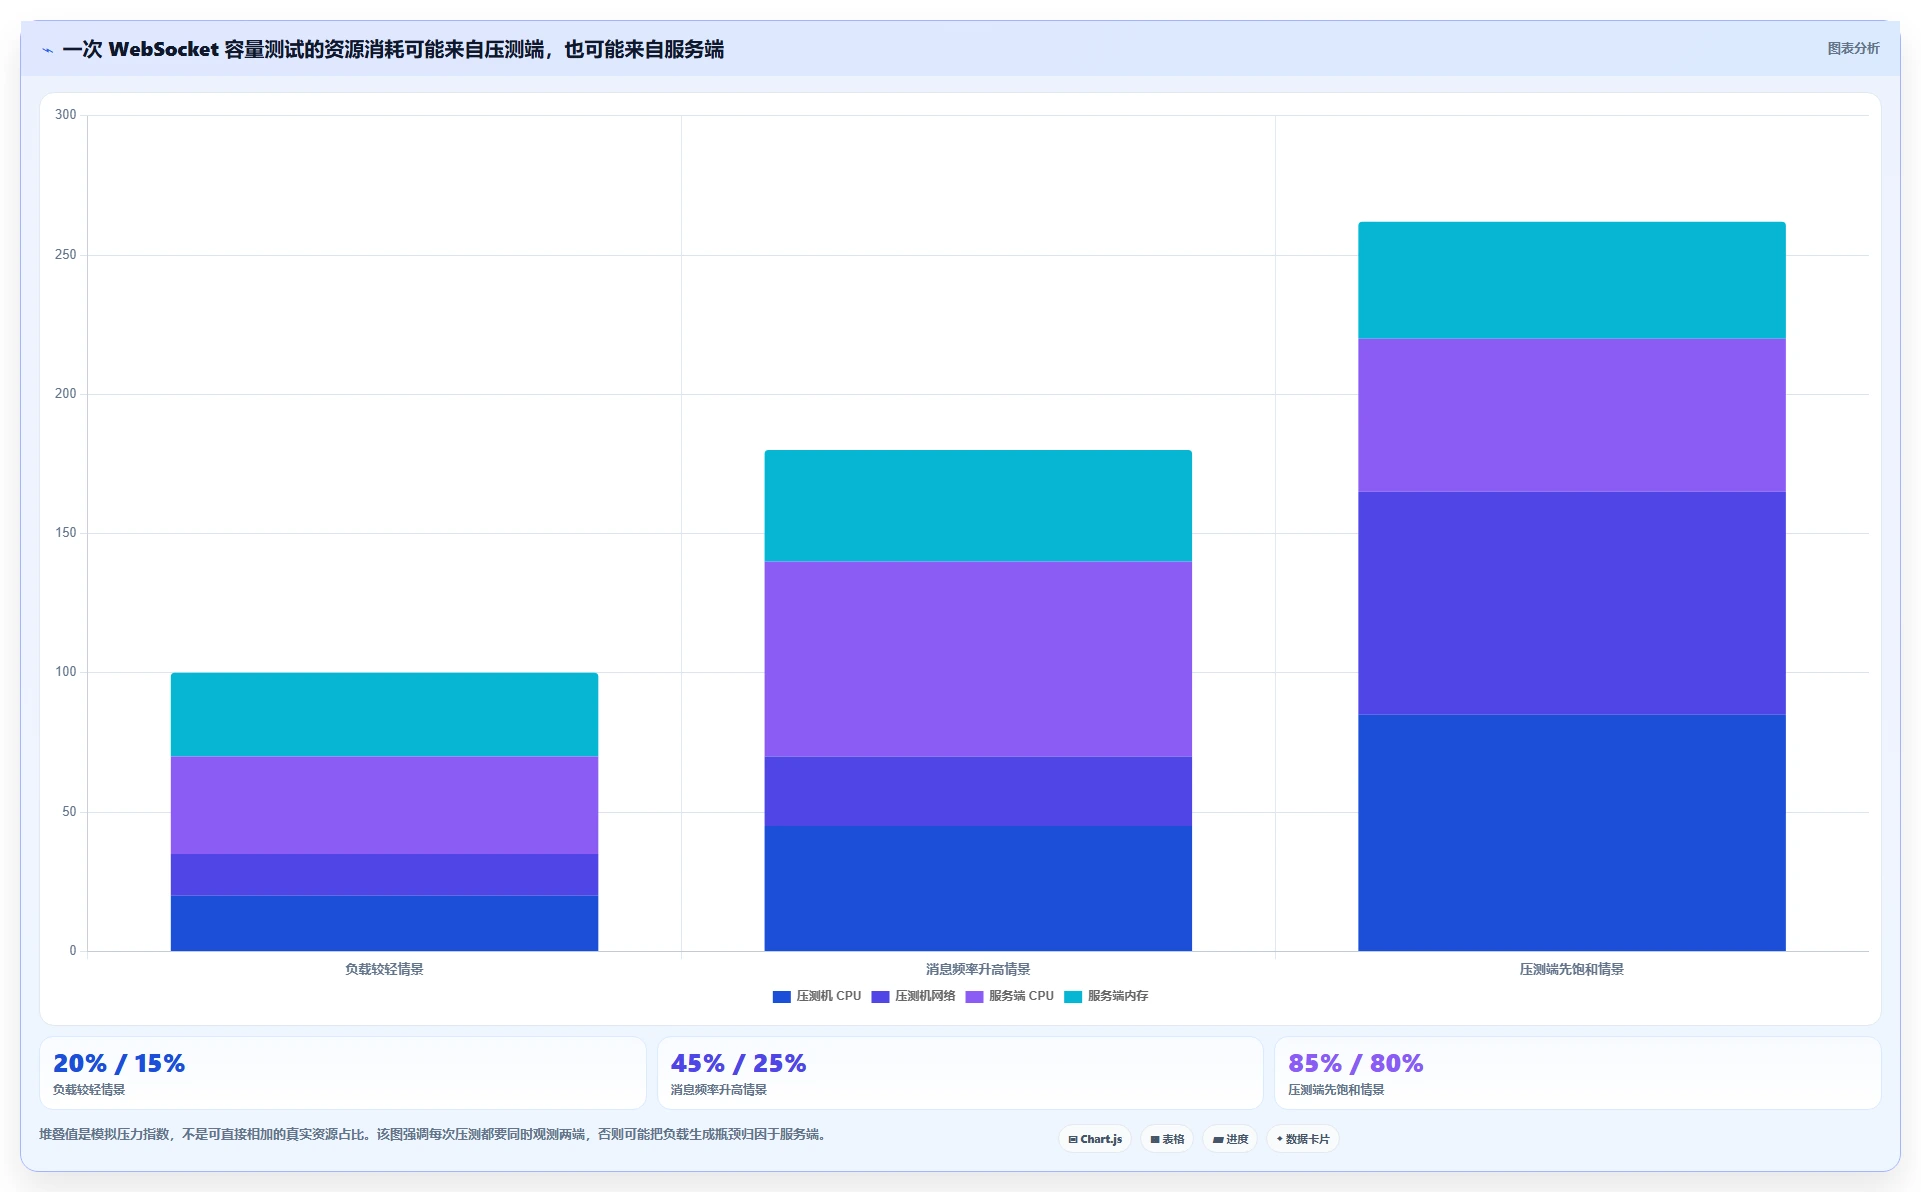Click the 150 y-axis tick label

pyautogui.click(x=66, y=533)
